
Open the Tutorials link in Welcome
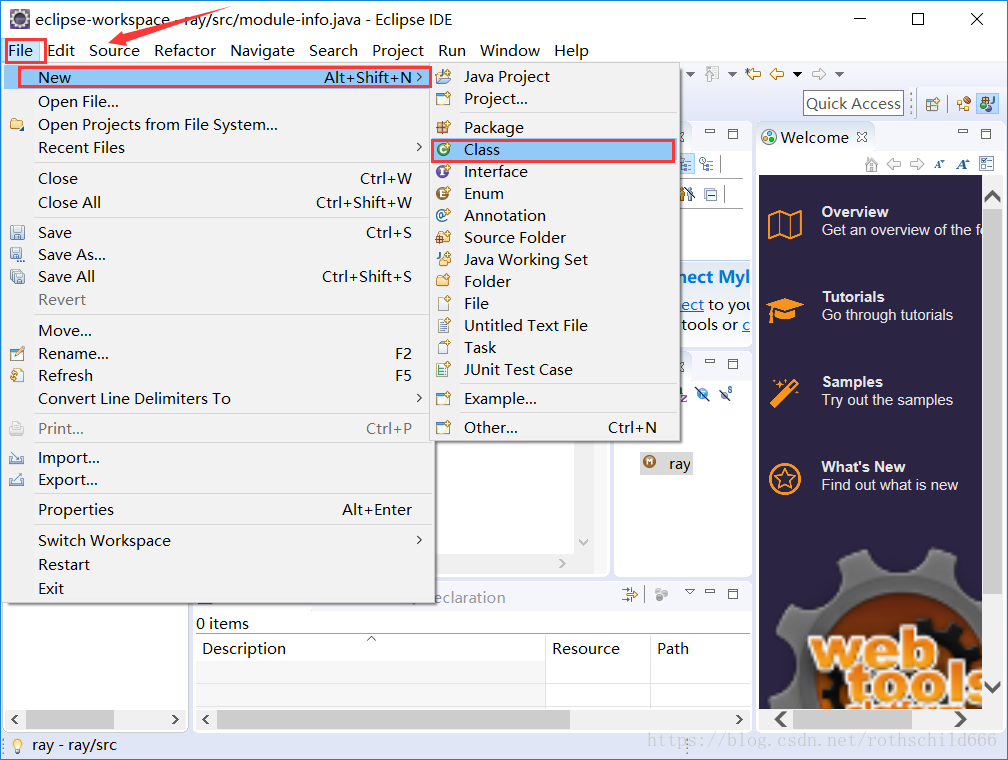853,296
